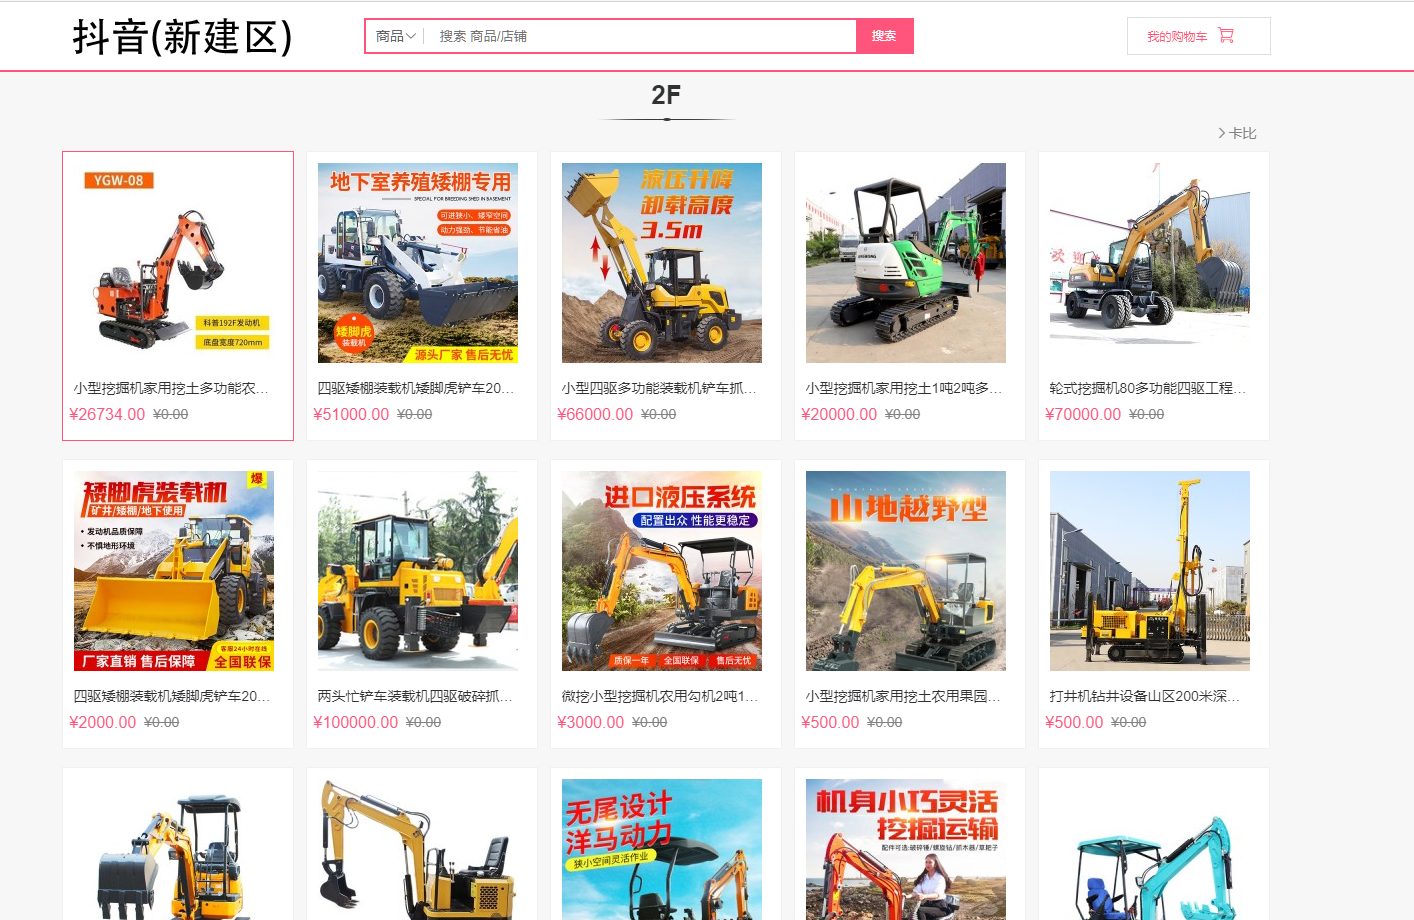Image resolution: width=1414 pixels, height=920 pixels.
Task: Click the ¥2000.00 price
Action: pyautogui.click(x=103, y=722)
